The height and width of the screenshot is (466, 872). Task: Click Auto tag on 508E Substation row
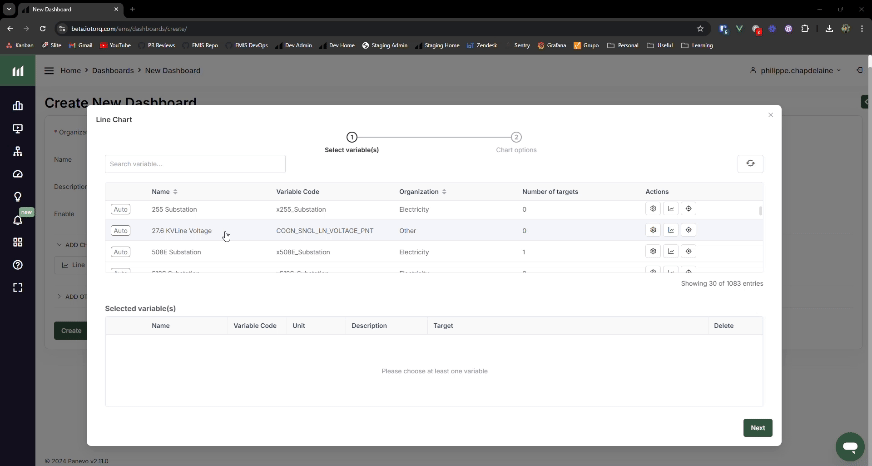point(120,252)
